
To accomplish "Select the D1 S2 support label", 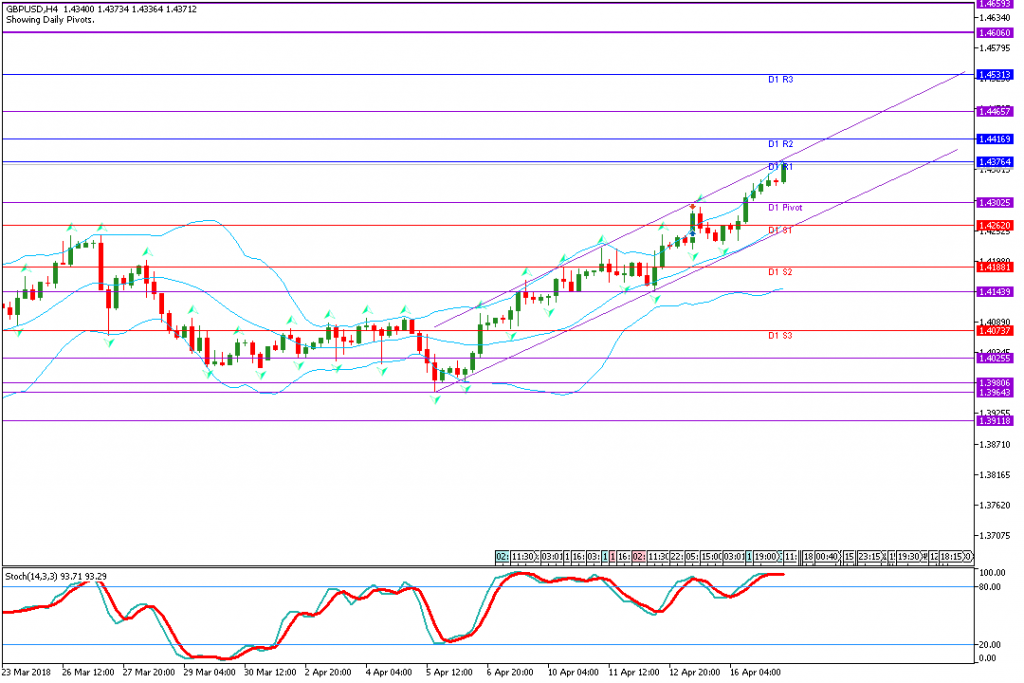I will click(x=780, y=272).
